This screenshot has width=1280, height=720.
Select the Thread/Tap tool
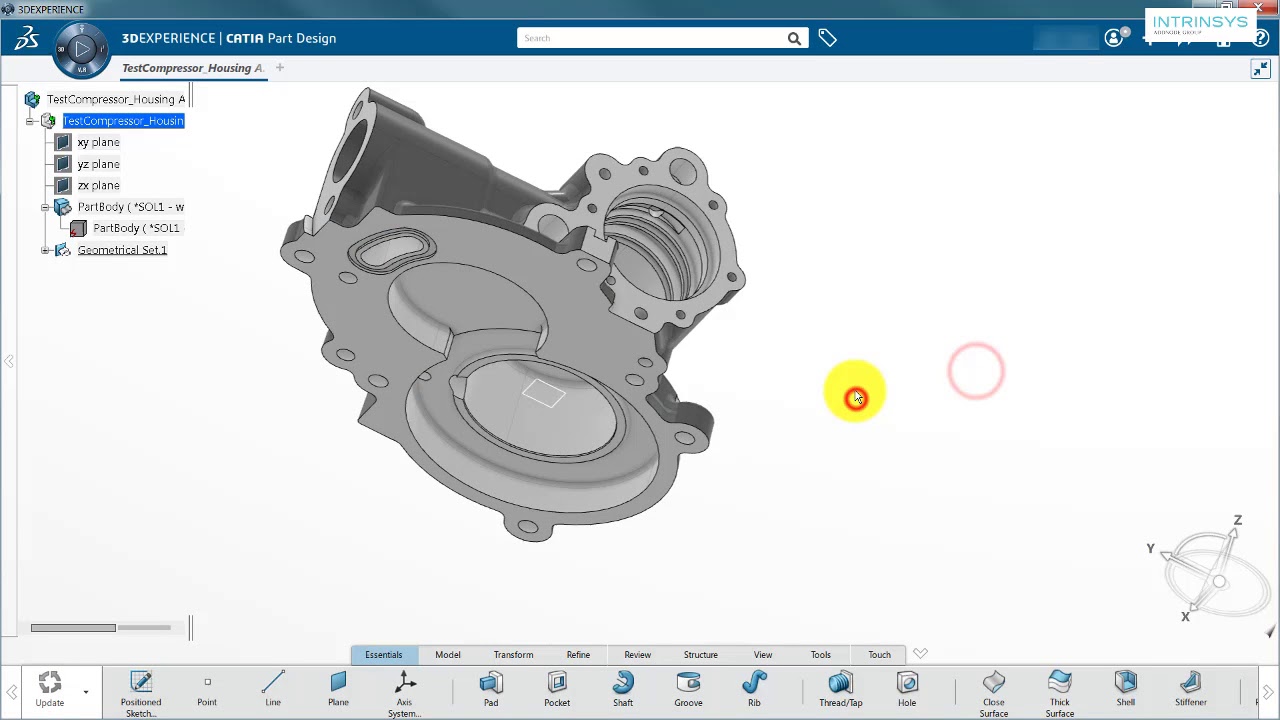pos(840,689)
